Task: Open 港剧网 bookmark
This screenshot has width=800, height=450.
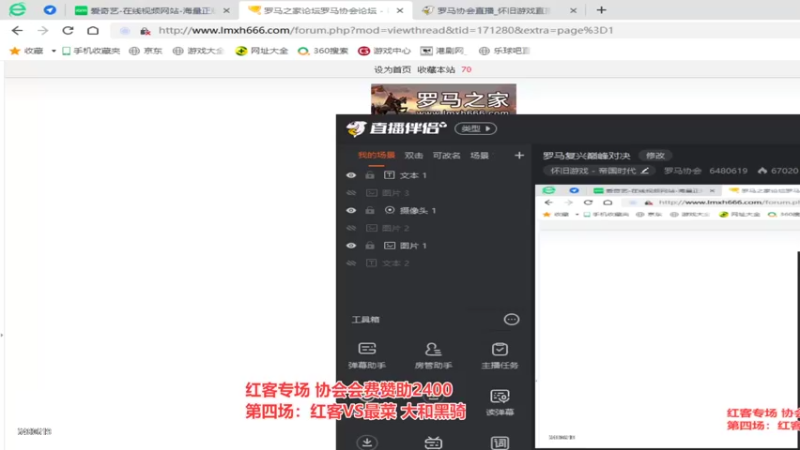Action: 442,51
